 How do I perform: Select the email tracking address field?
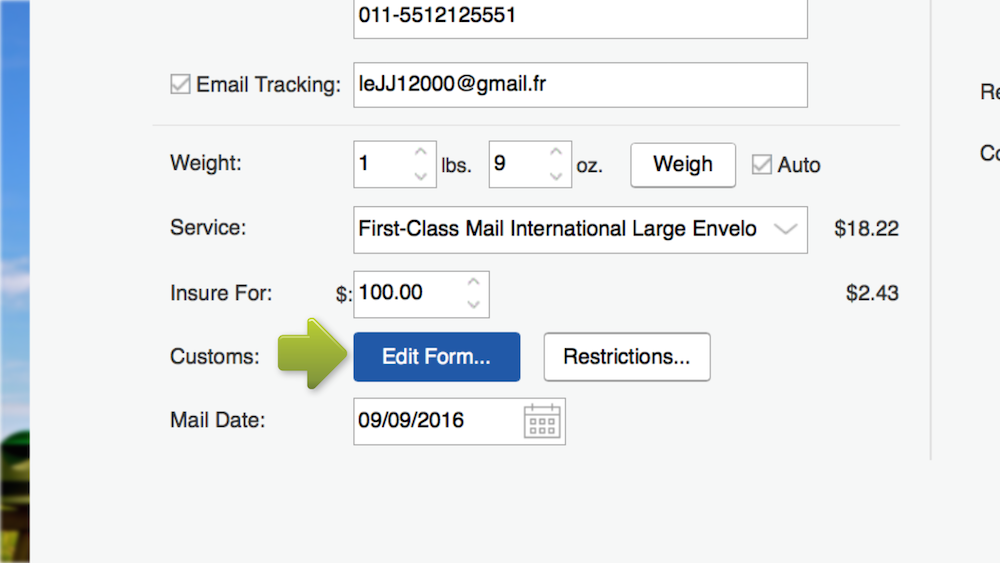click(x=580, y=85)
